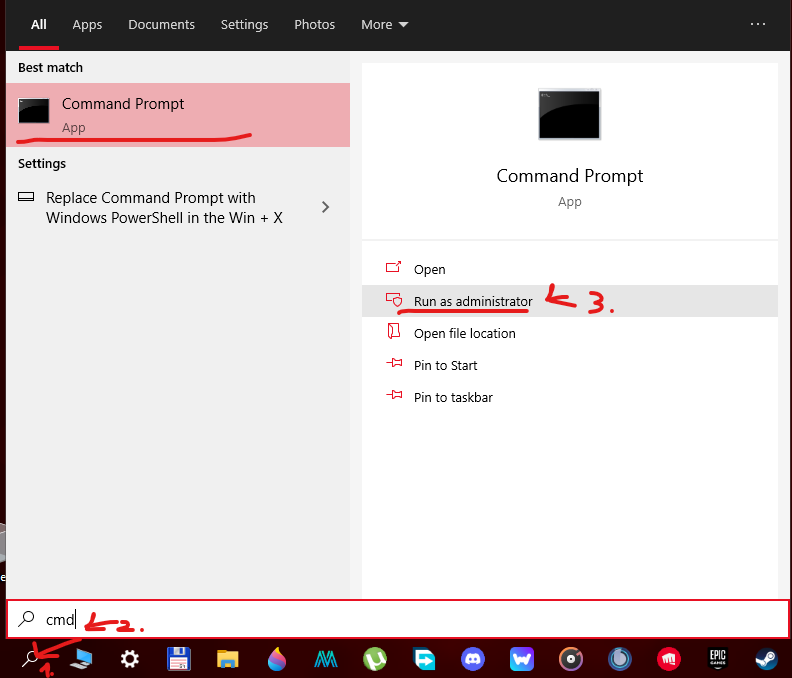Image resolution: width=792 pixels, height=678 pixels.
Task: Click the cmd search input field
Action: tap(398, 619)
